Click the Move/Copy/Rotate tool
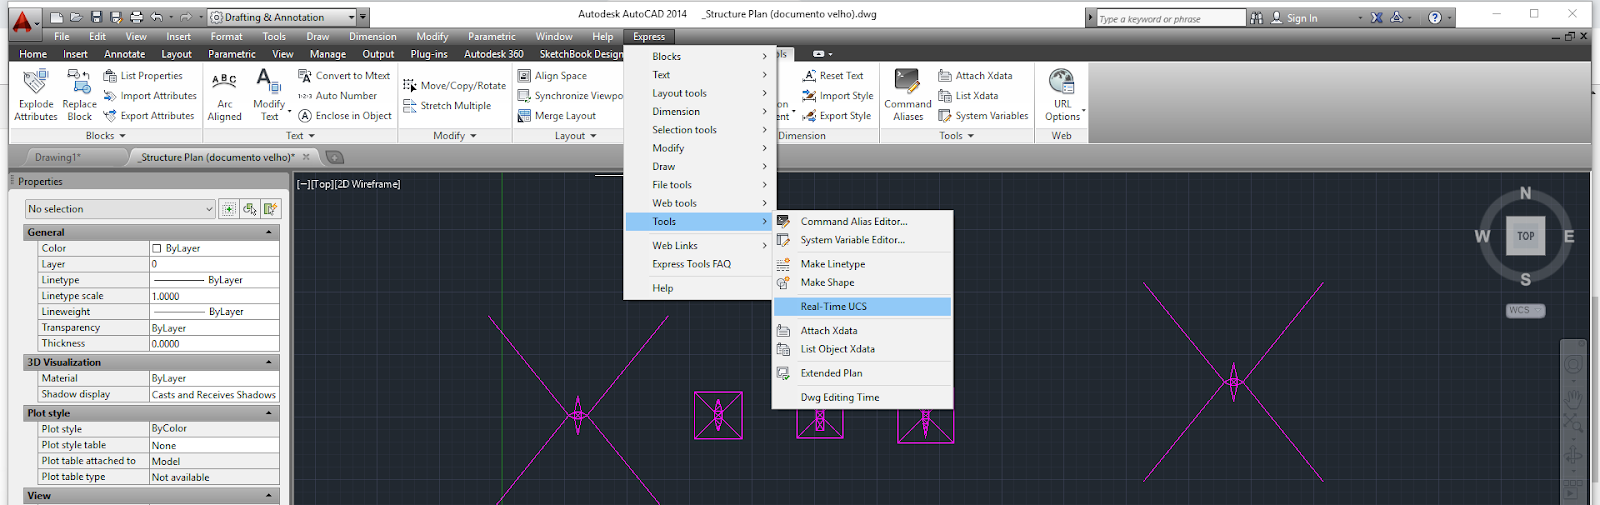This screenshot has height=505, width=1600. 454,86
